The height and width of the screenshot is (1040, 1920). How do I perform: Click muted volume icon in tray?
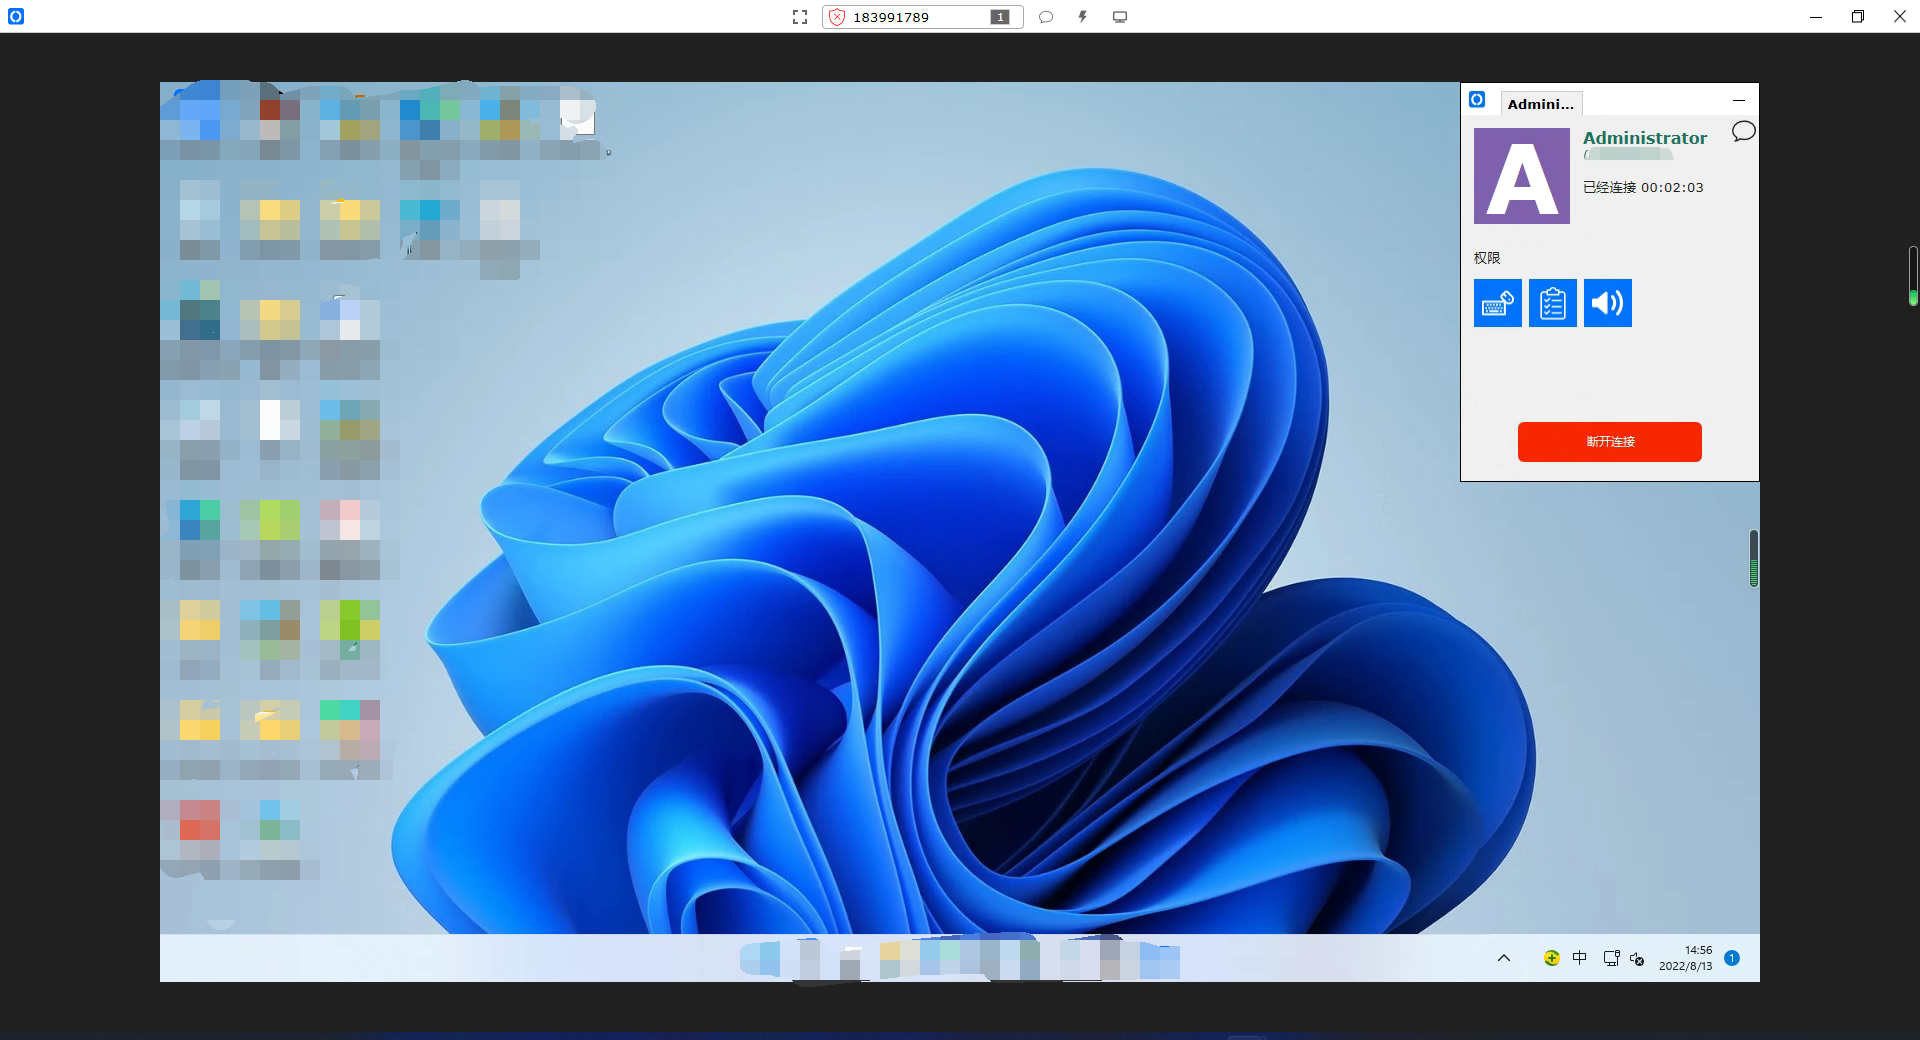[1637, 959]
